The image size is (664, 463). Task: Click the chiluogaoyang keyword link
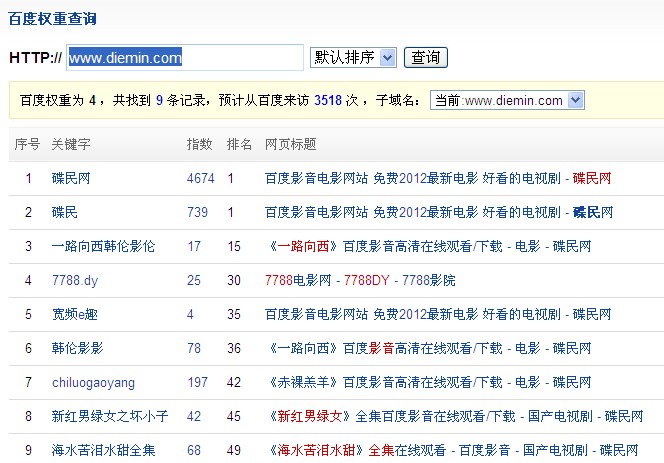point(93,382)
